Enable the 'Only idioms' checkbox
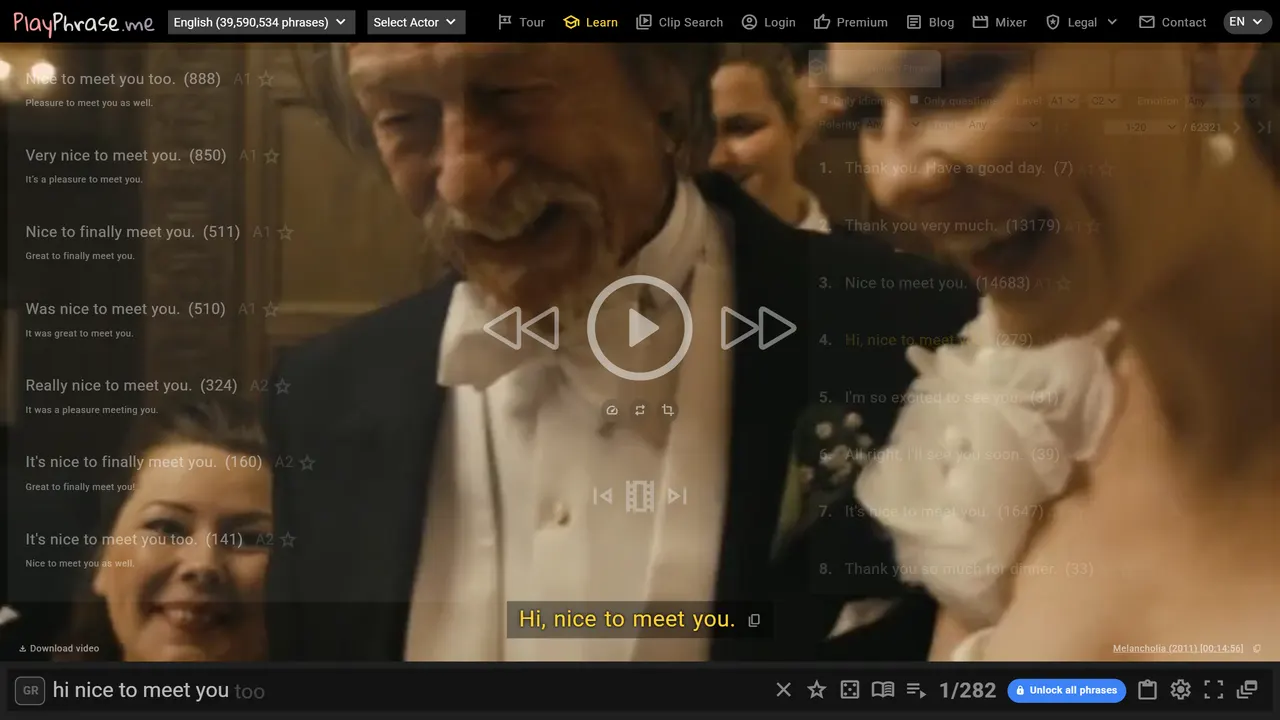The image size is (1280, 720). [x=823, y=100]
